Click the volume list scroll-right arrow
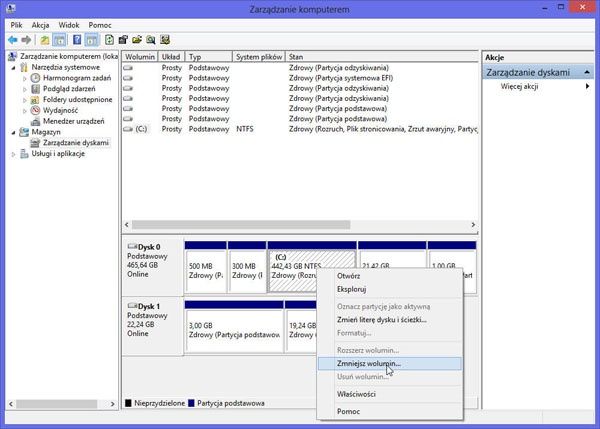 (x=473, y=225)
